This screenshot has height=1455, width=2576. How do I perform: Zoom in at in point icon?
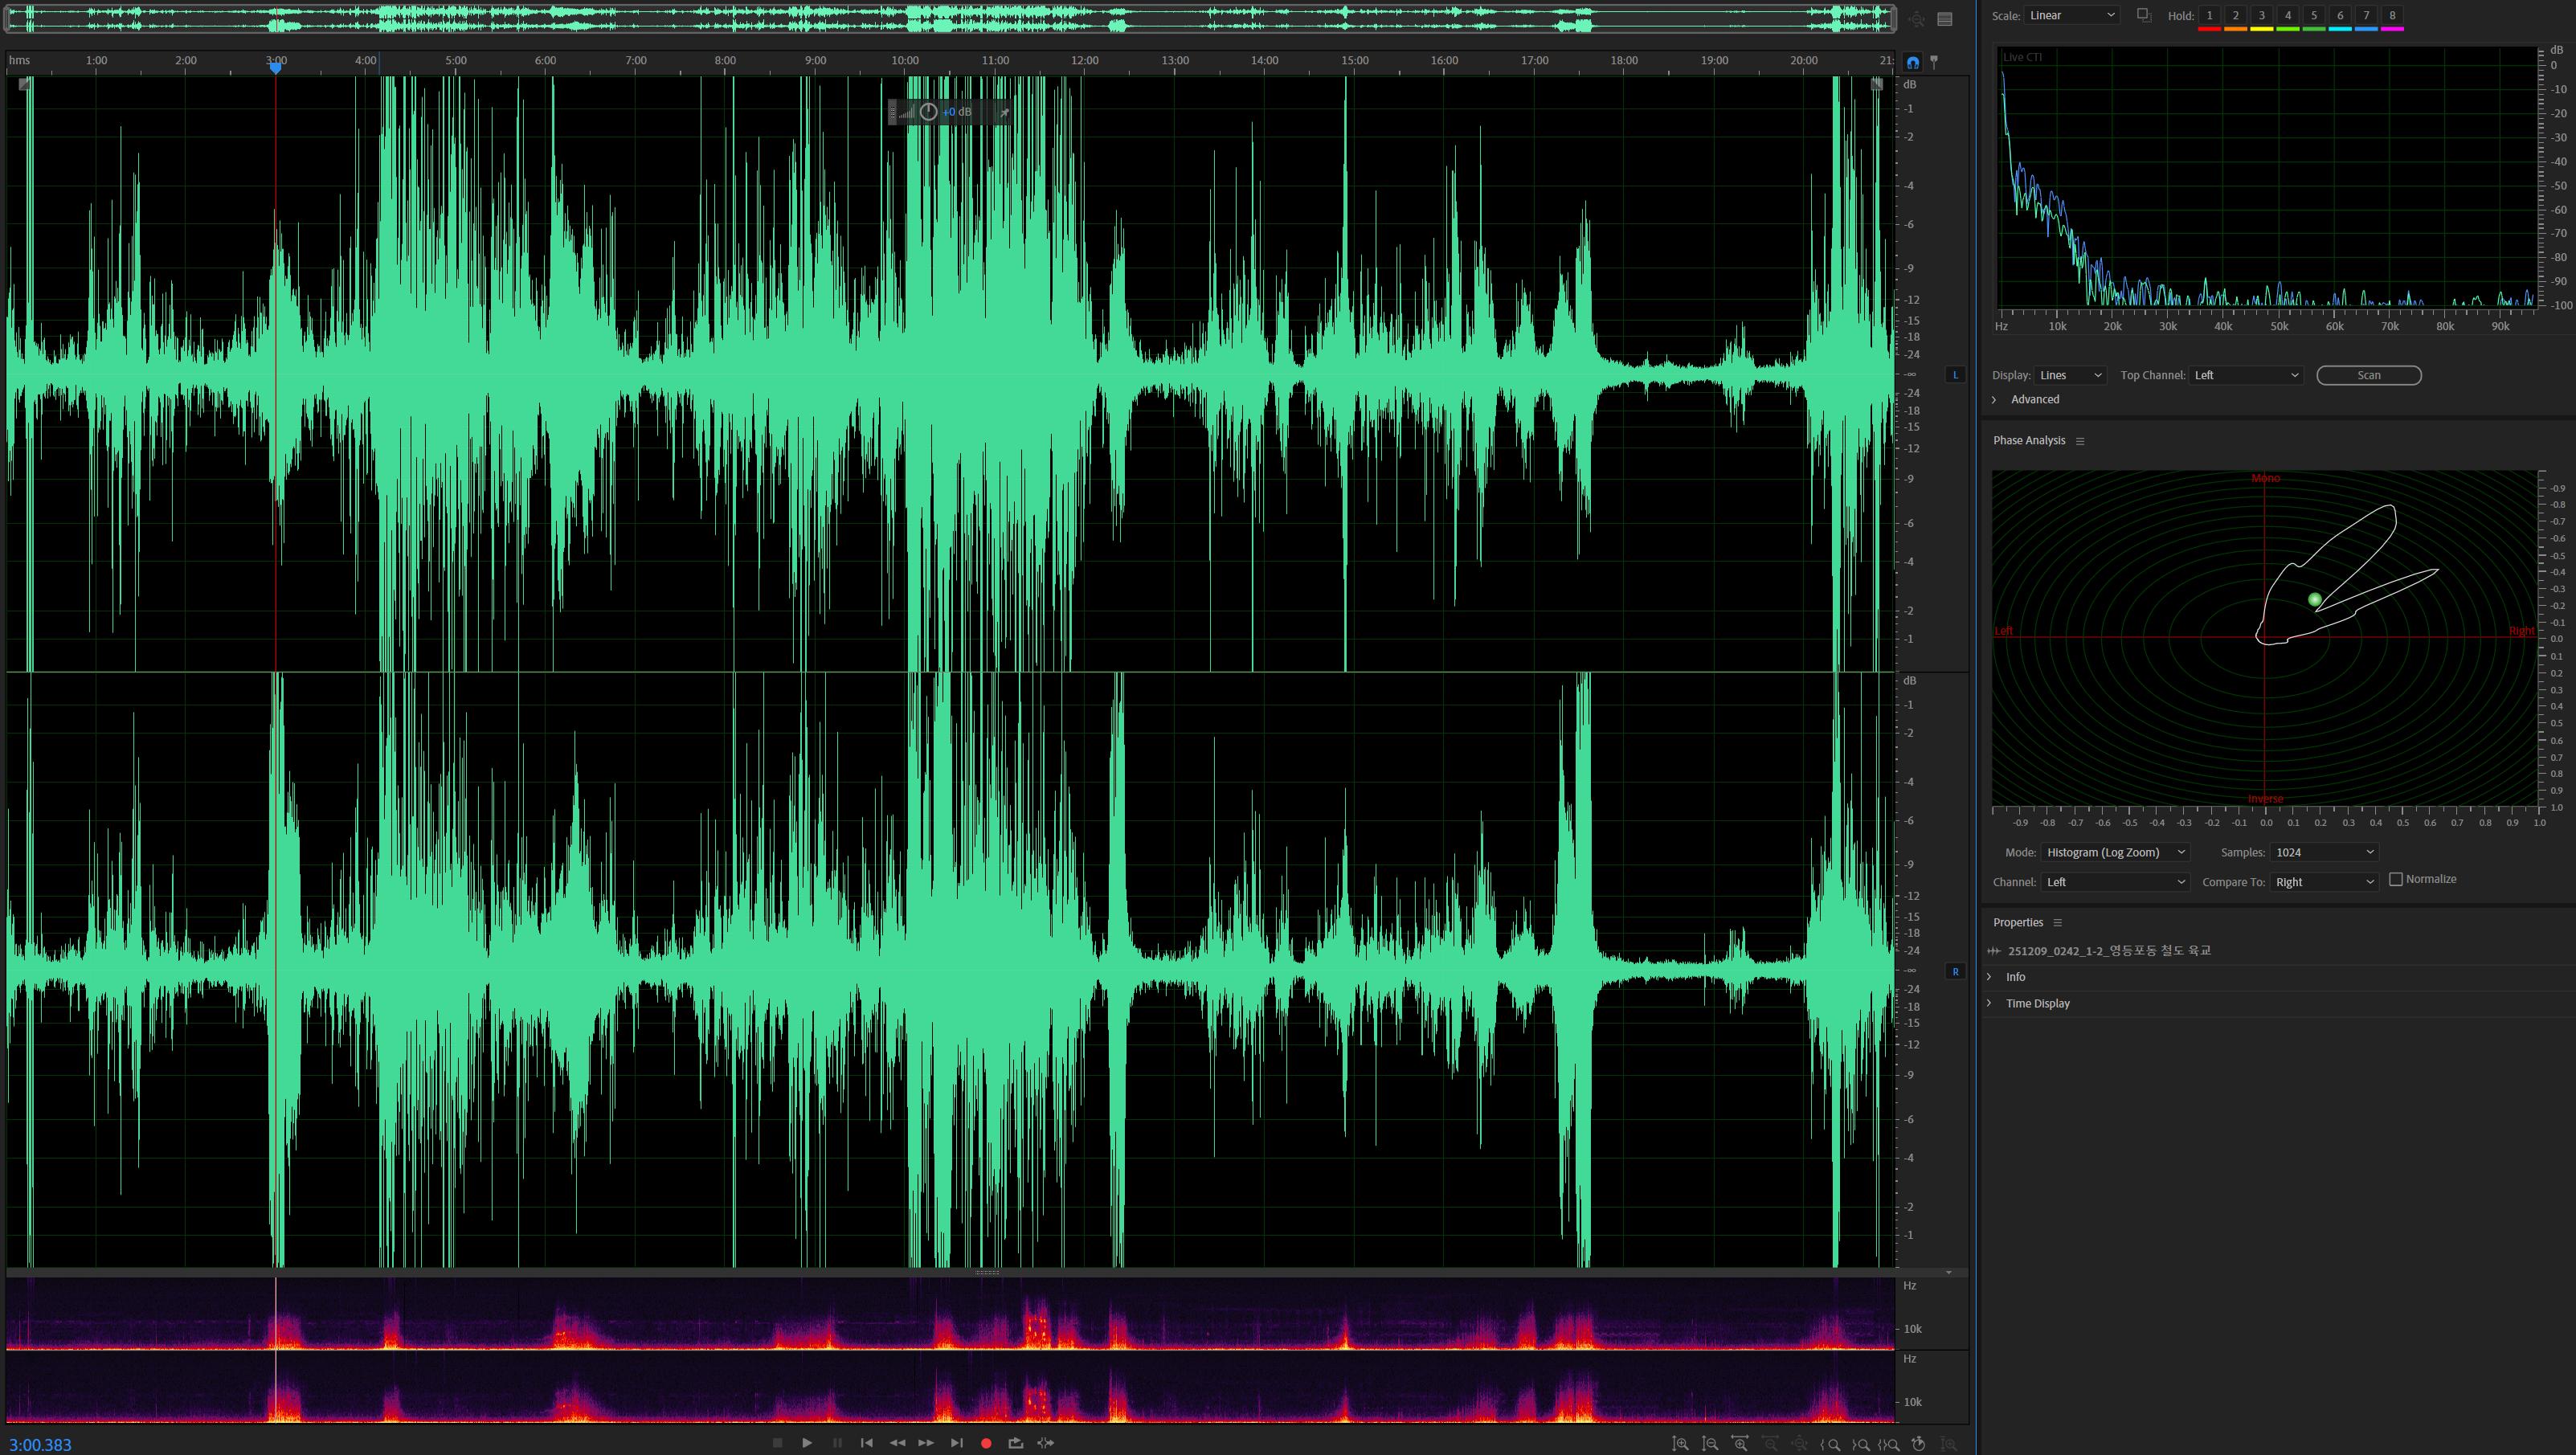coord(1832,1444)
